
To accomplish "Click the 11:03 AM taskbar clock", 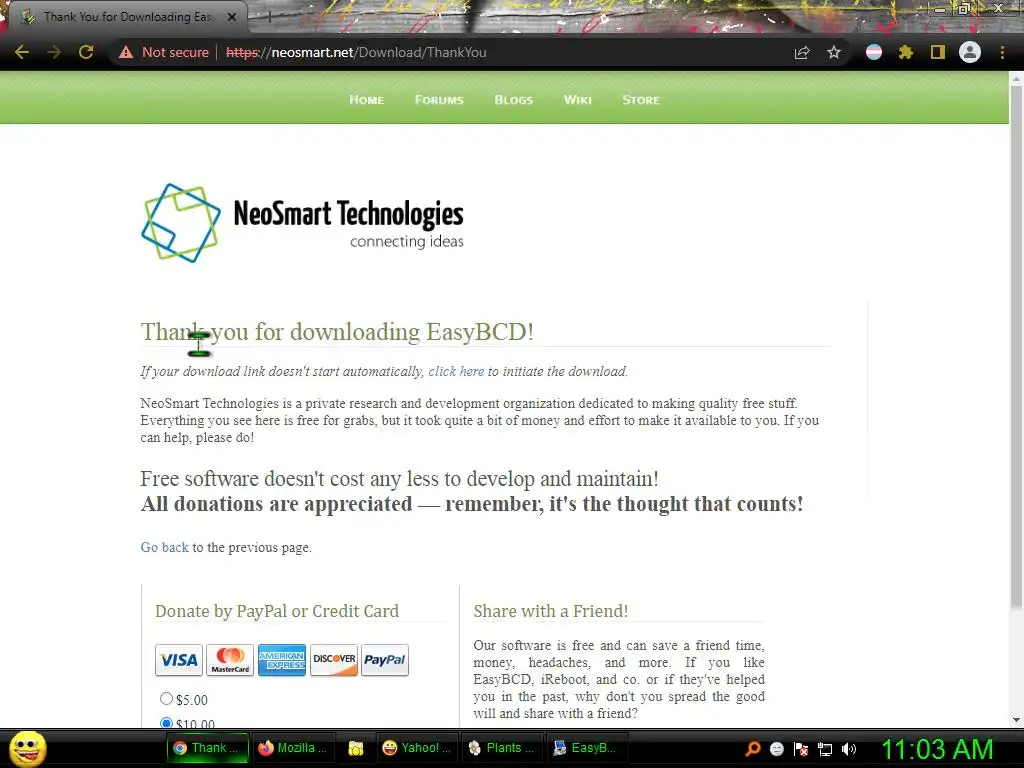I will [x=937, y=749].
